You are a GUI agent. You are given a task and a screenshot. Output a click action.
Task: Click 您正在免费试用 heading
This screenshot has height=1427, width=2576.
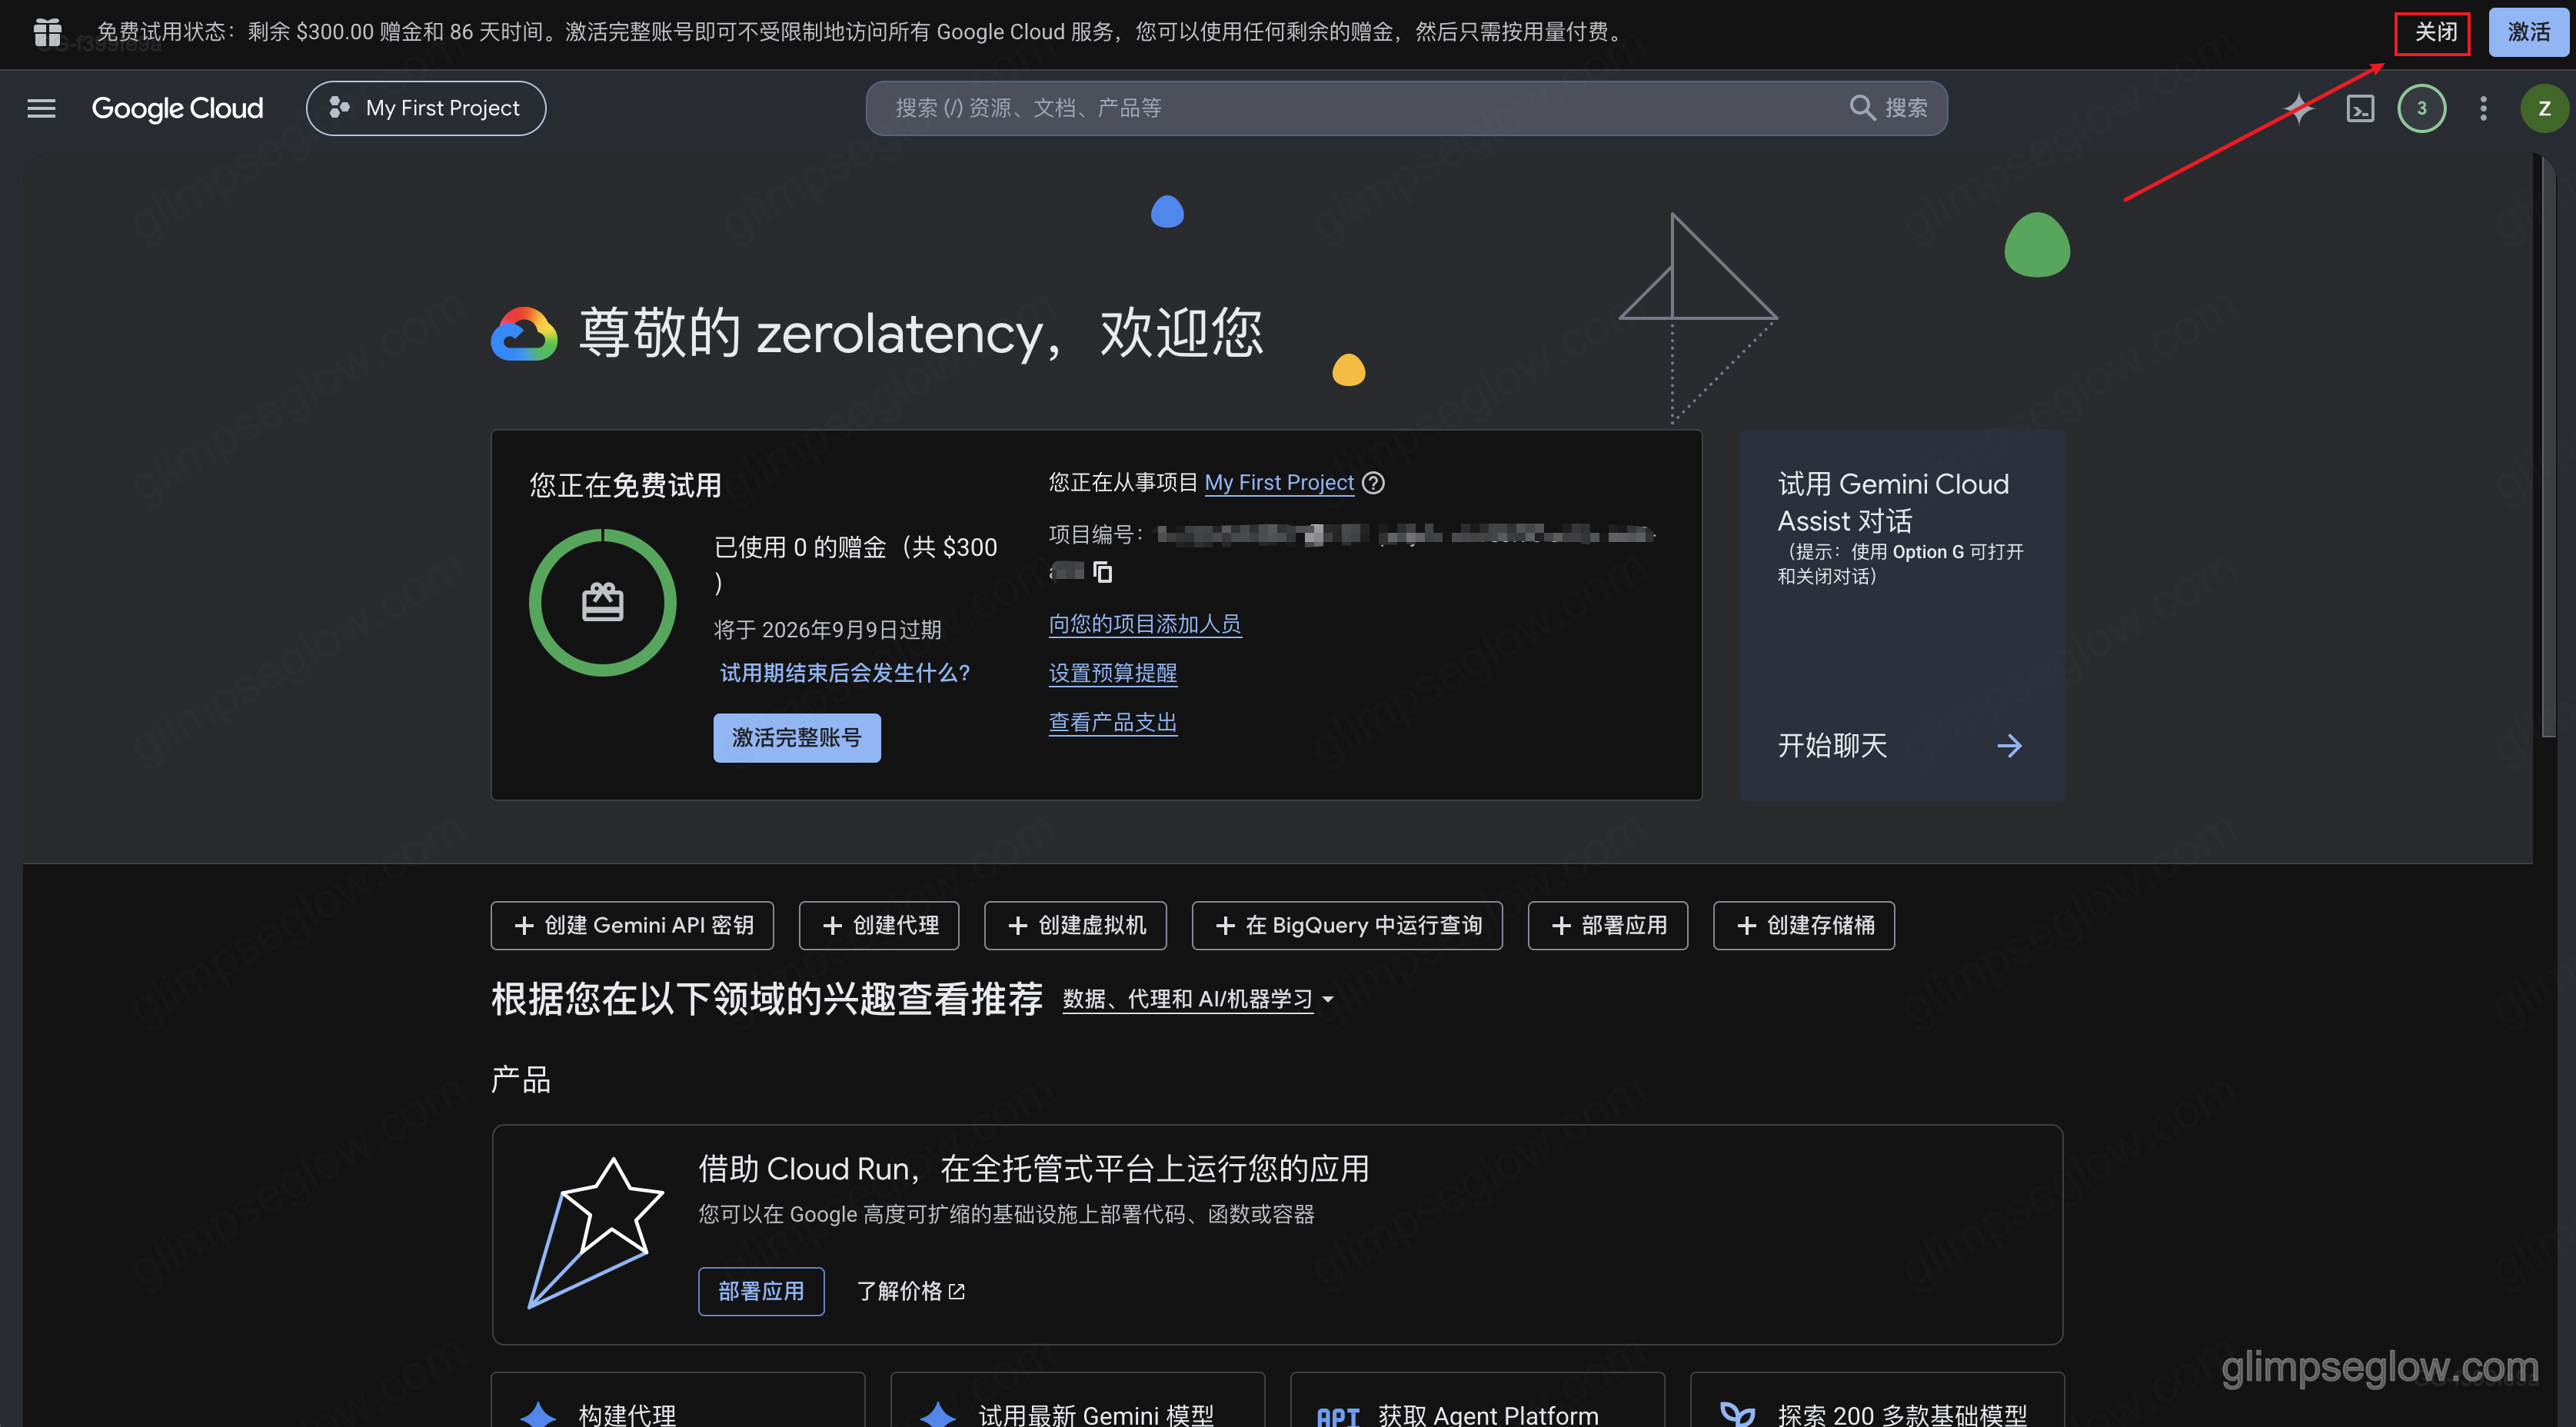625,486
